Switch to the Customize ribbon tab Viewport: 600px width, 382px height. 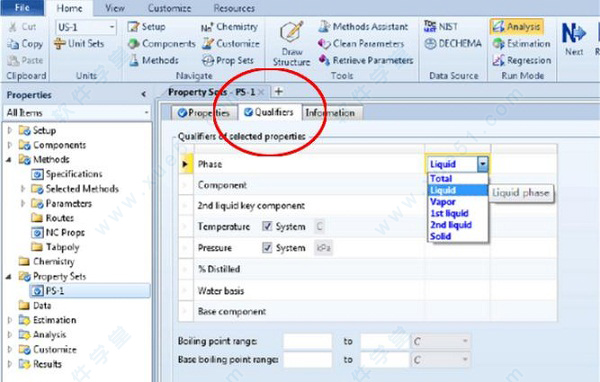[169, 8]
